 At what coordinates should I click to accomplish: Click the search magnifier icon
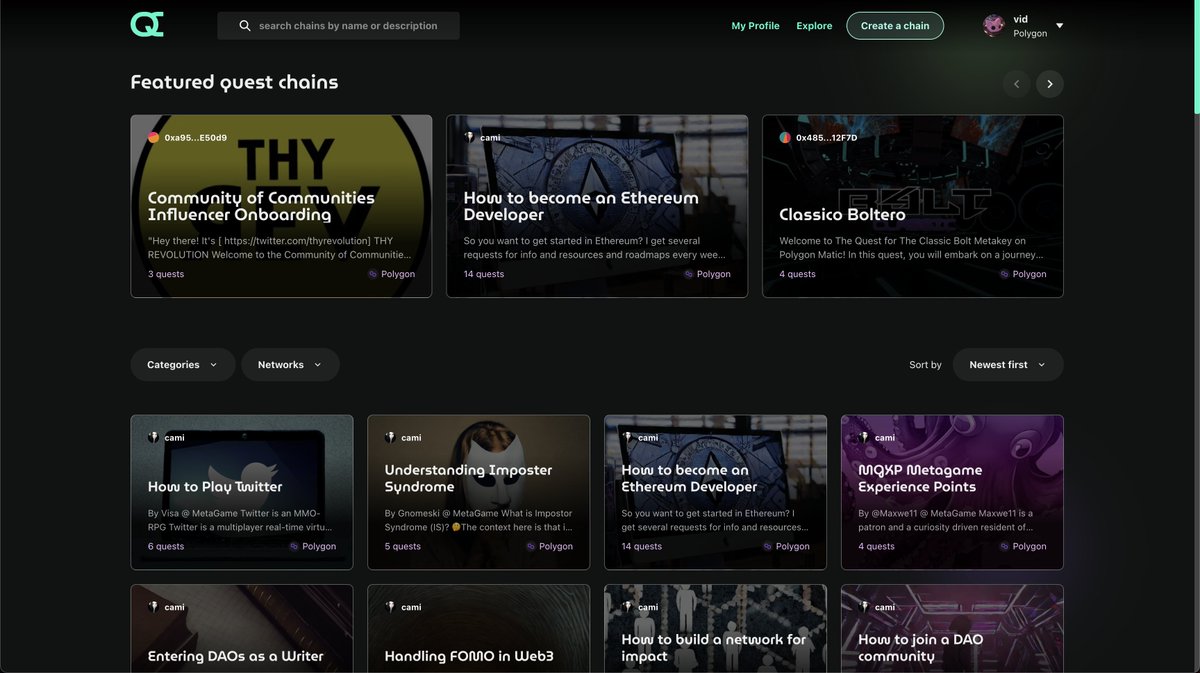[245, 26]
